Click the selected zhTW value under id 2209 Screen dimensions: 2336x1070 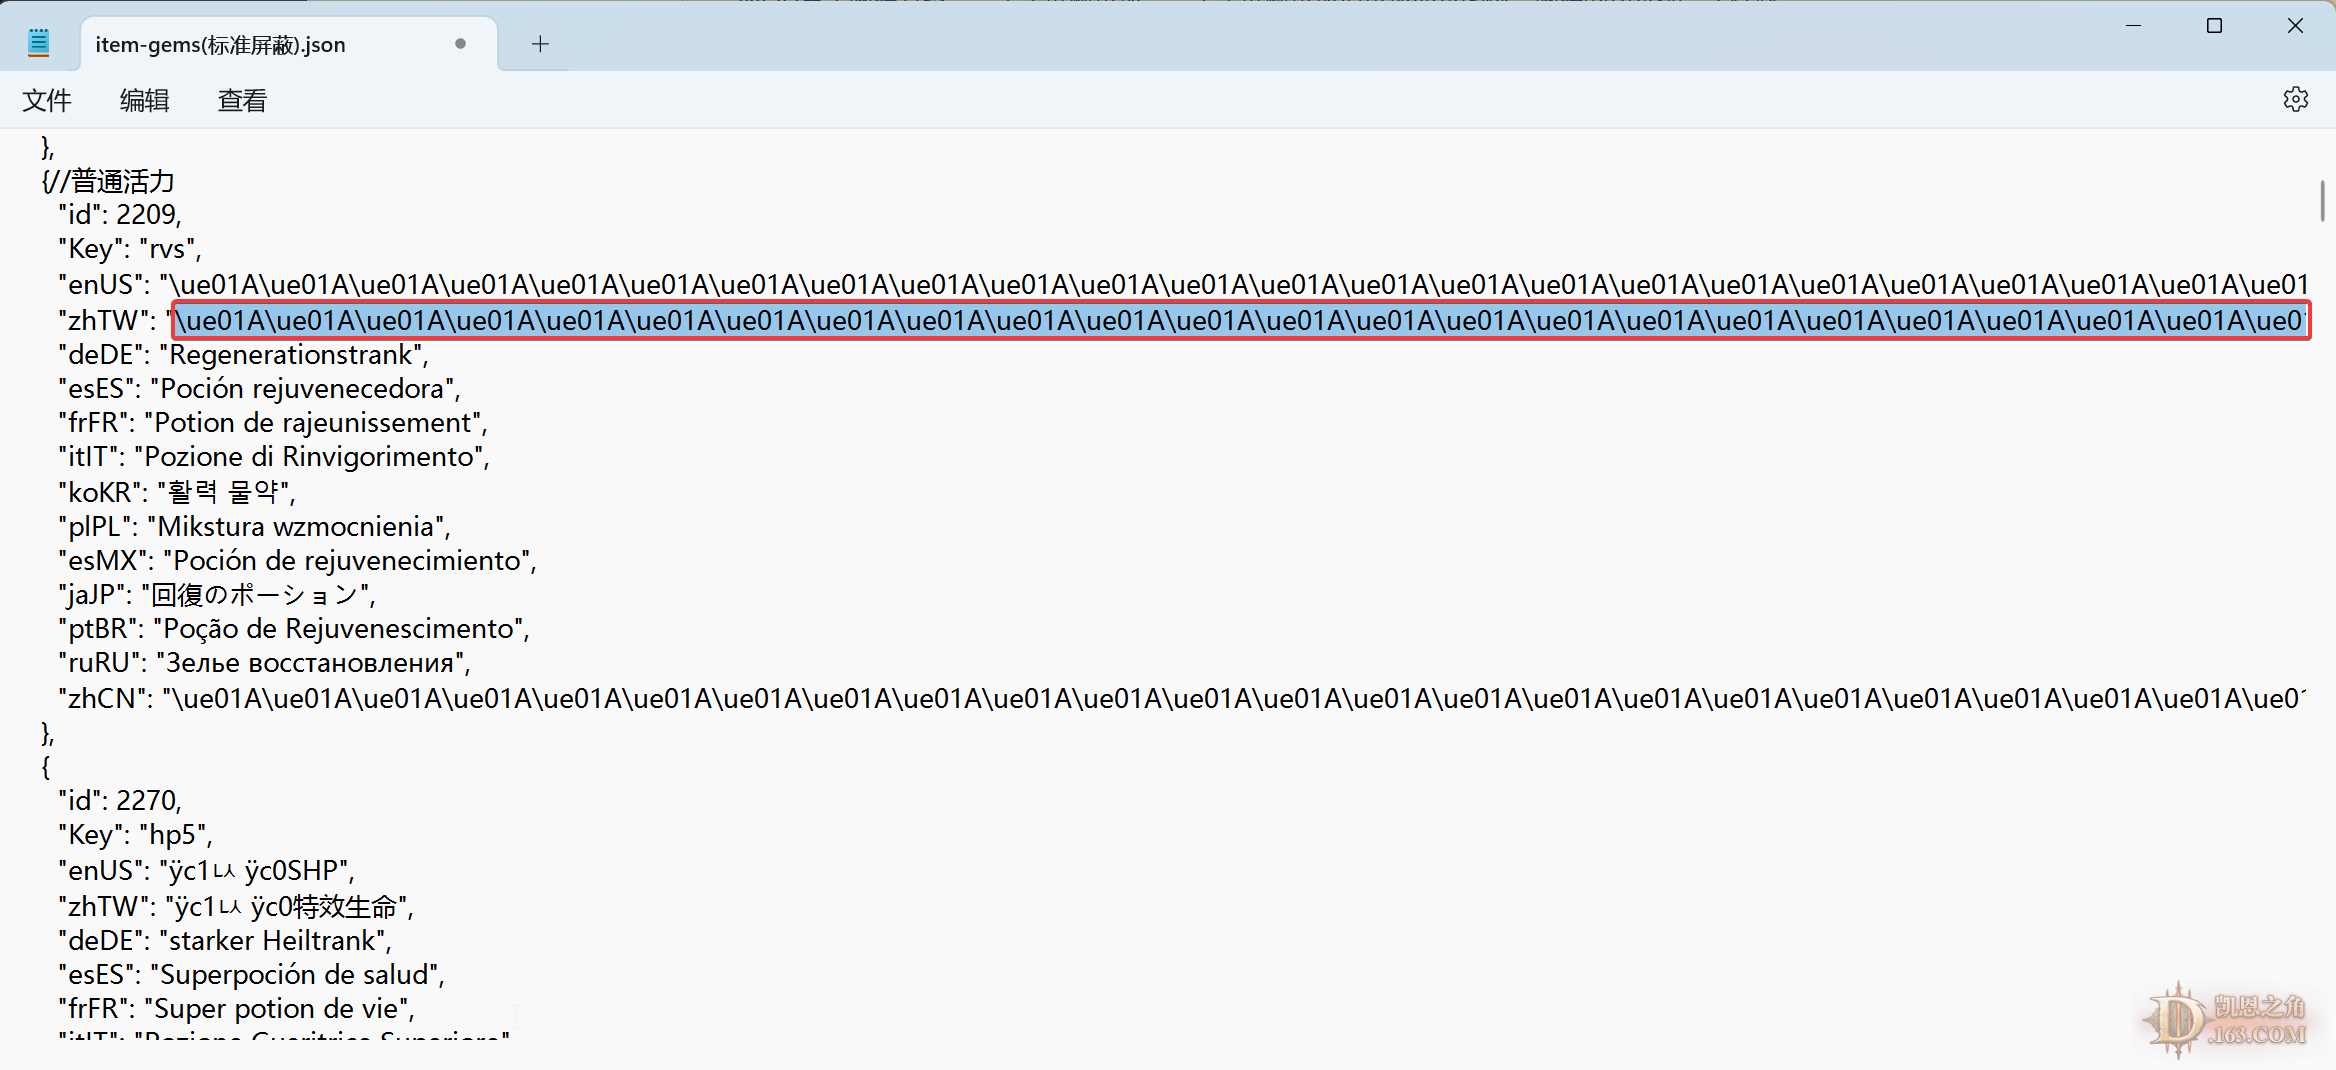click(x=1240, y=321)
